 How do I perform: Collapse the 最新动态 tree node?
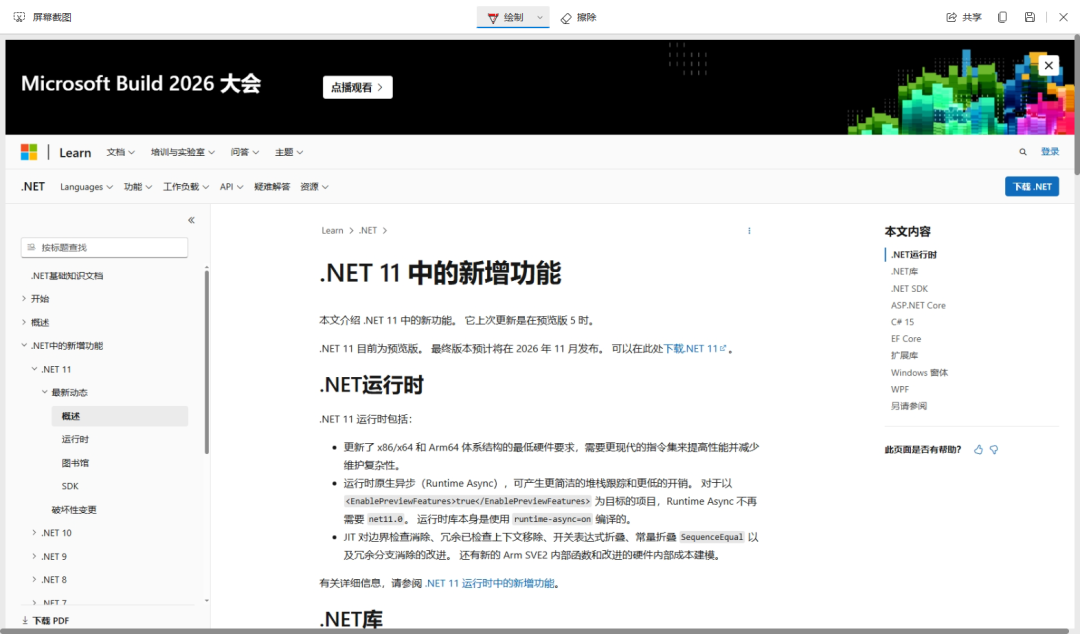click(x=45, y=392)
